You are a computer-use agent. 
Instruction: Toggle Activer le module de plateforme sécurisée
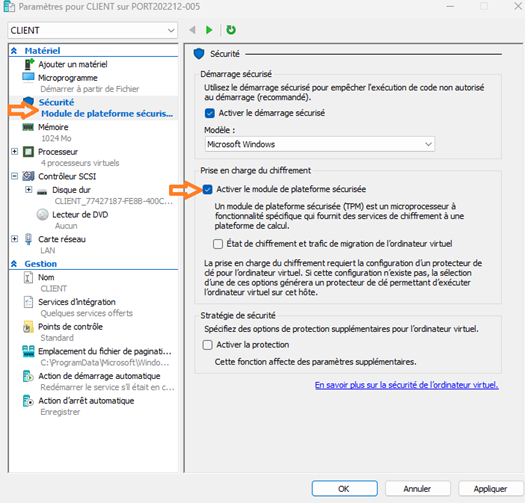(x=208, y=190)
